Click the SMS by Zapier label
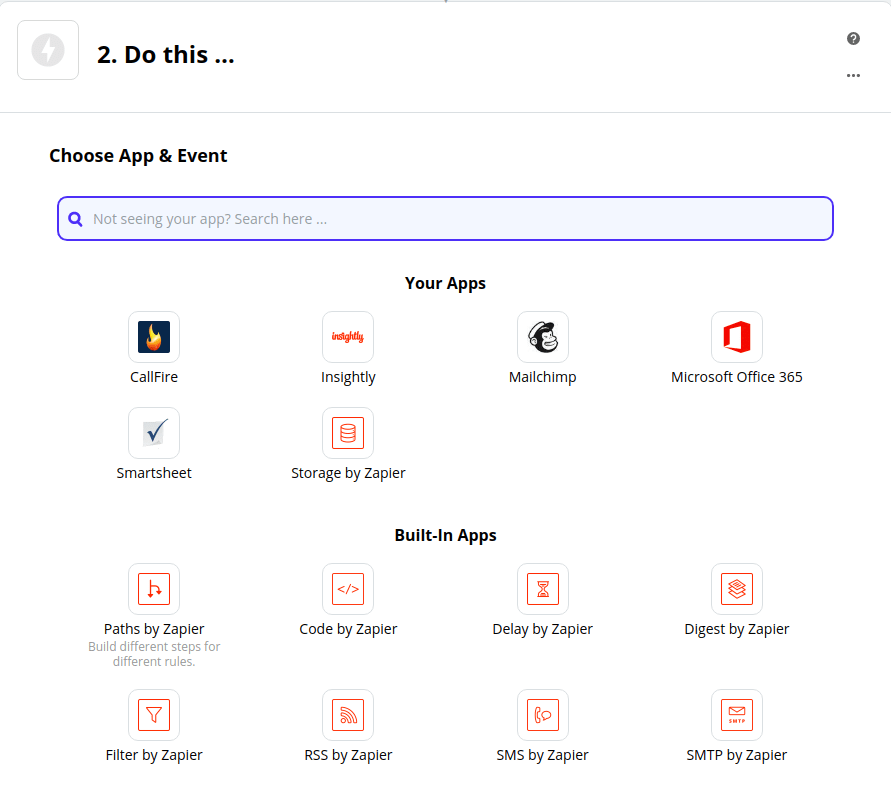The image size is (891, 791). (543, 755)
